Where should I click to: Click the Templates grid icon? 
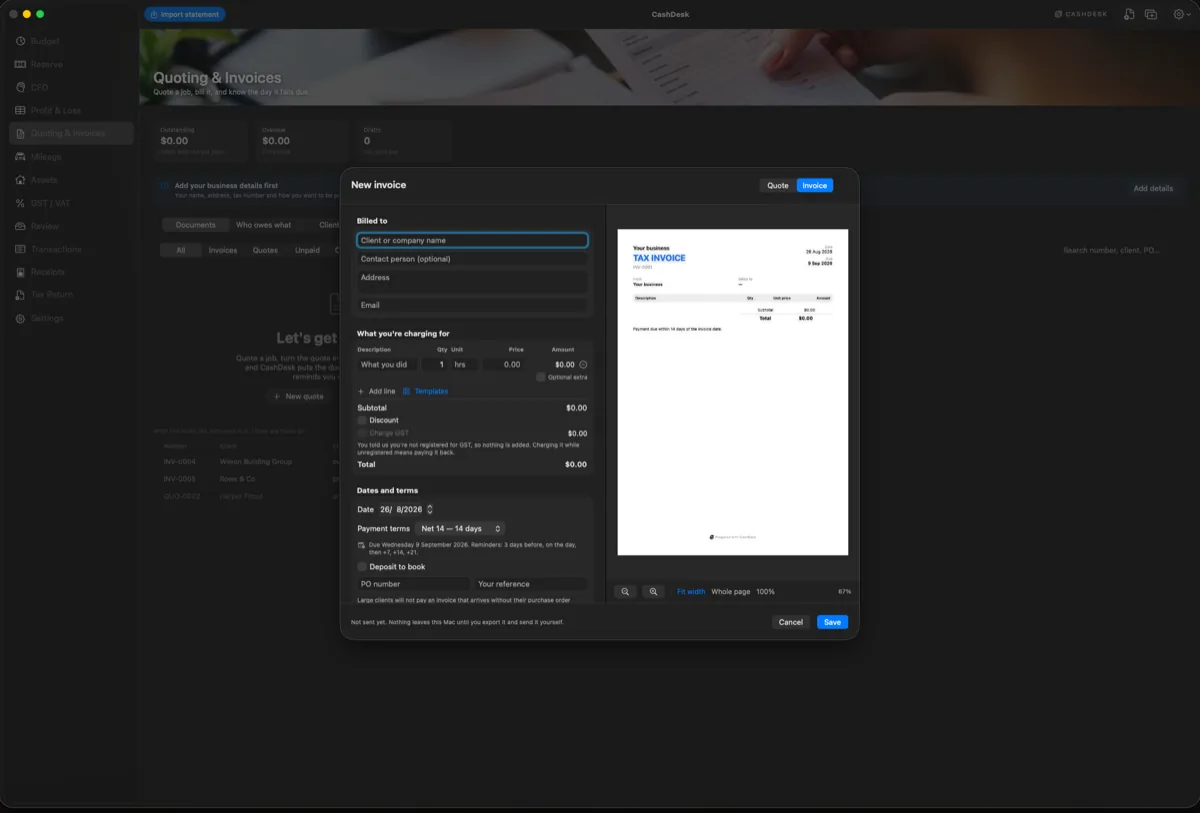point(407,391)
